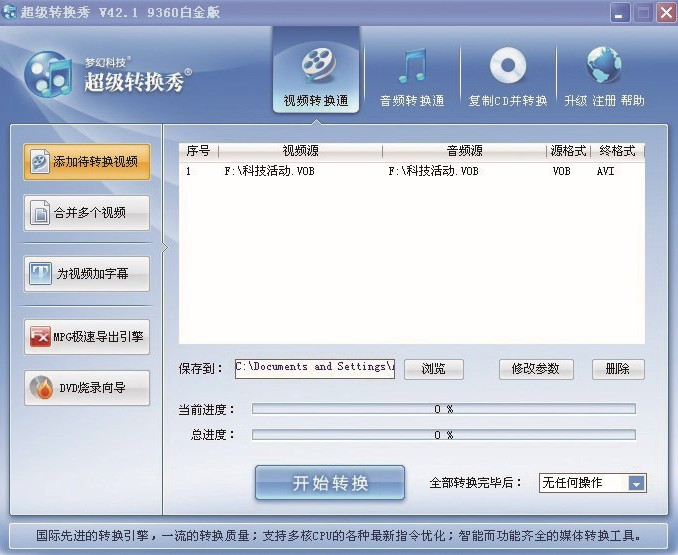Click the globe icon of 升级 注册 帮助
This screenshot has height=555, width=678.
(x=604, y=65)
